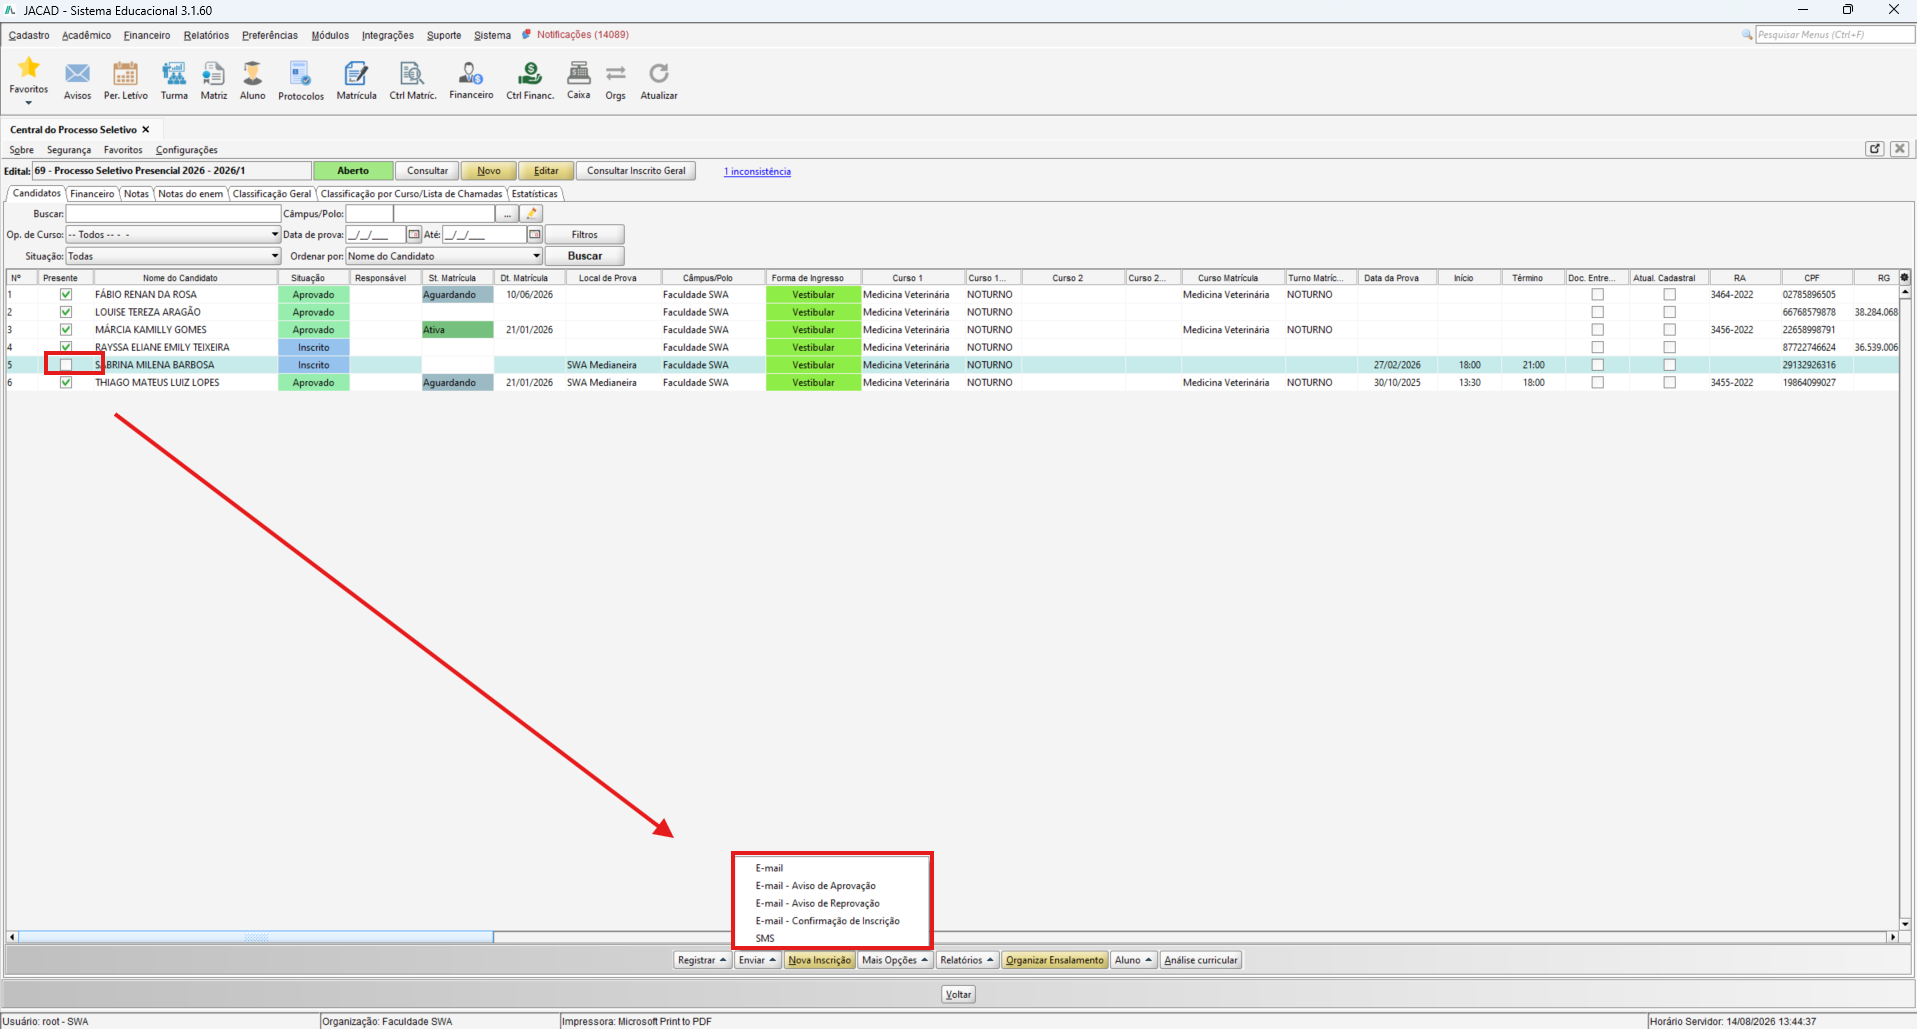Open the Situação dropdown

point(173,256)
